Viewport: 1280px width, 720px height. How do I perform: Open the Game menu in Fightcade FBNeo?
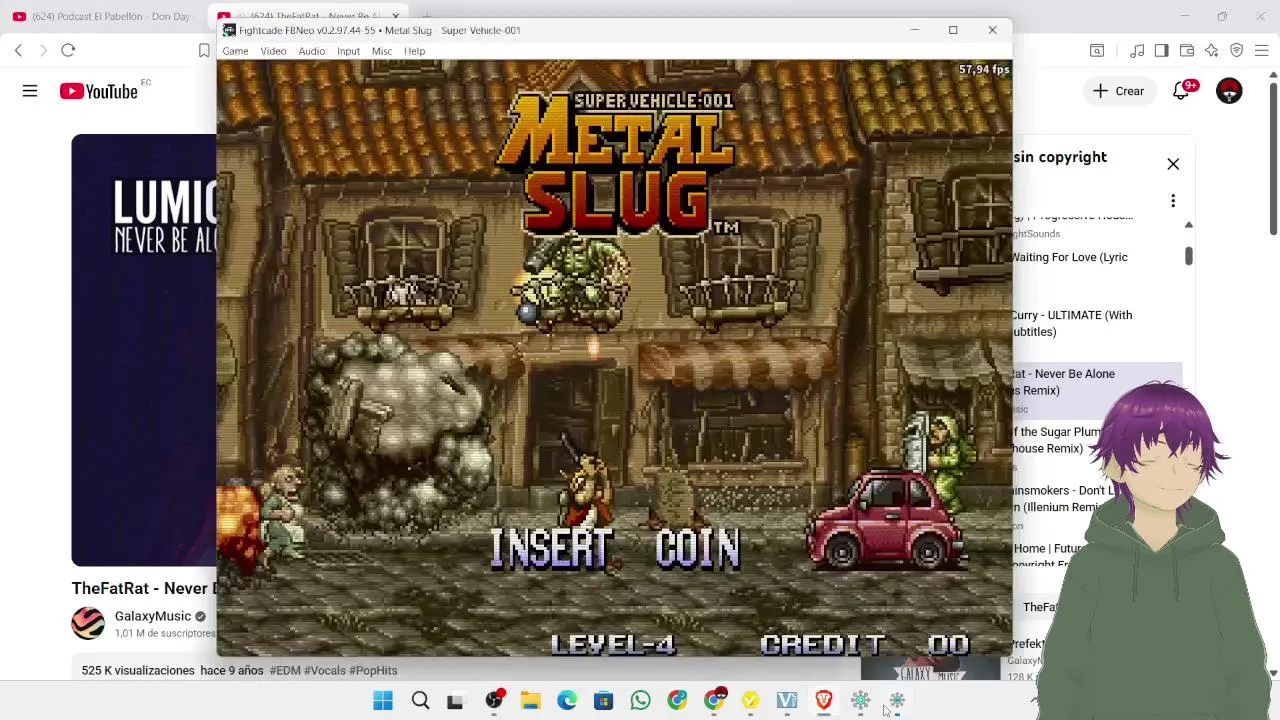tap(235, 51)
